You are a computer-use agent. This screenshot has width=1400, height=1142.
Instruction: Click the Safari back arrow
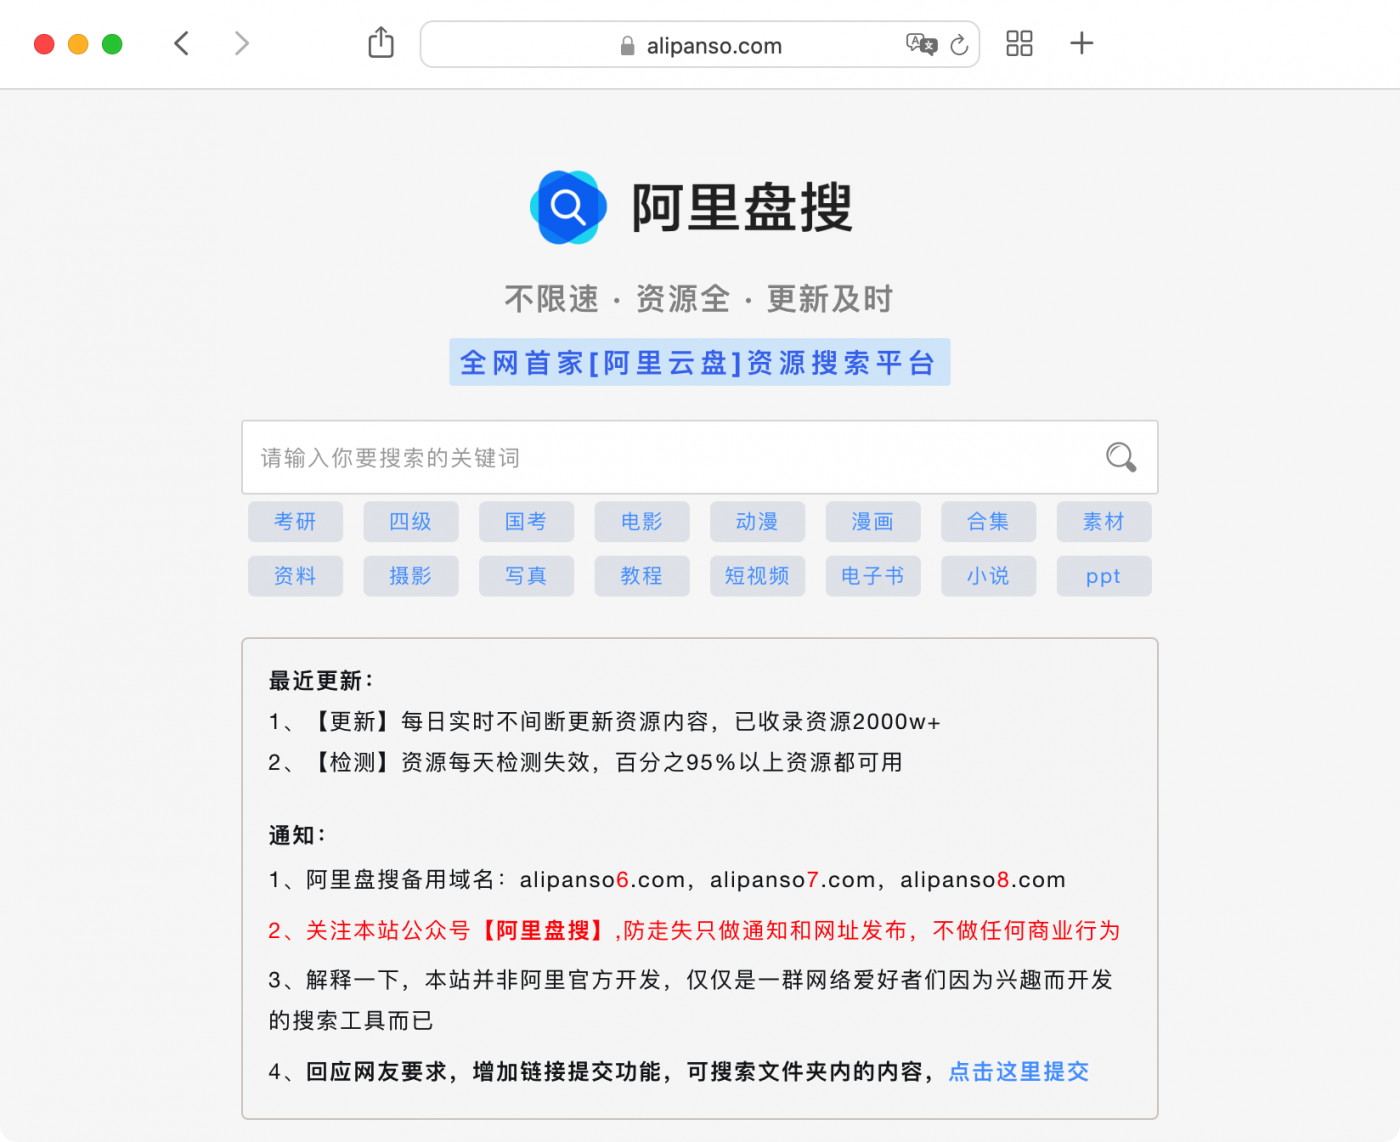click(x=181, y=43)
